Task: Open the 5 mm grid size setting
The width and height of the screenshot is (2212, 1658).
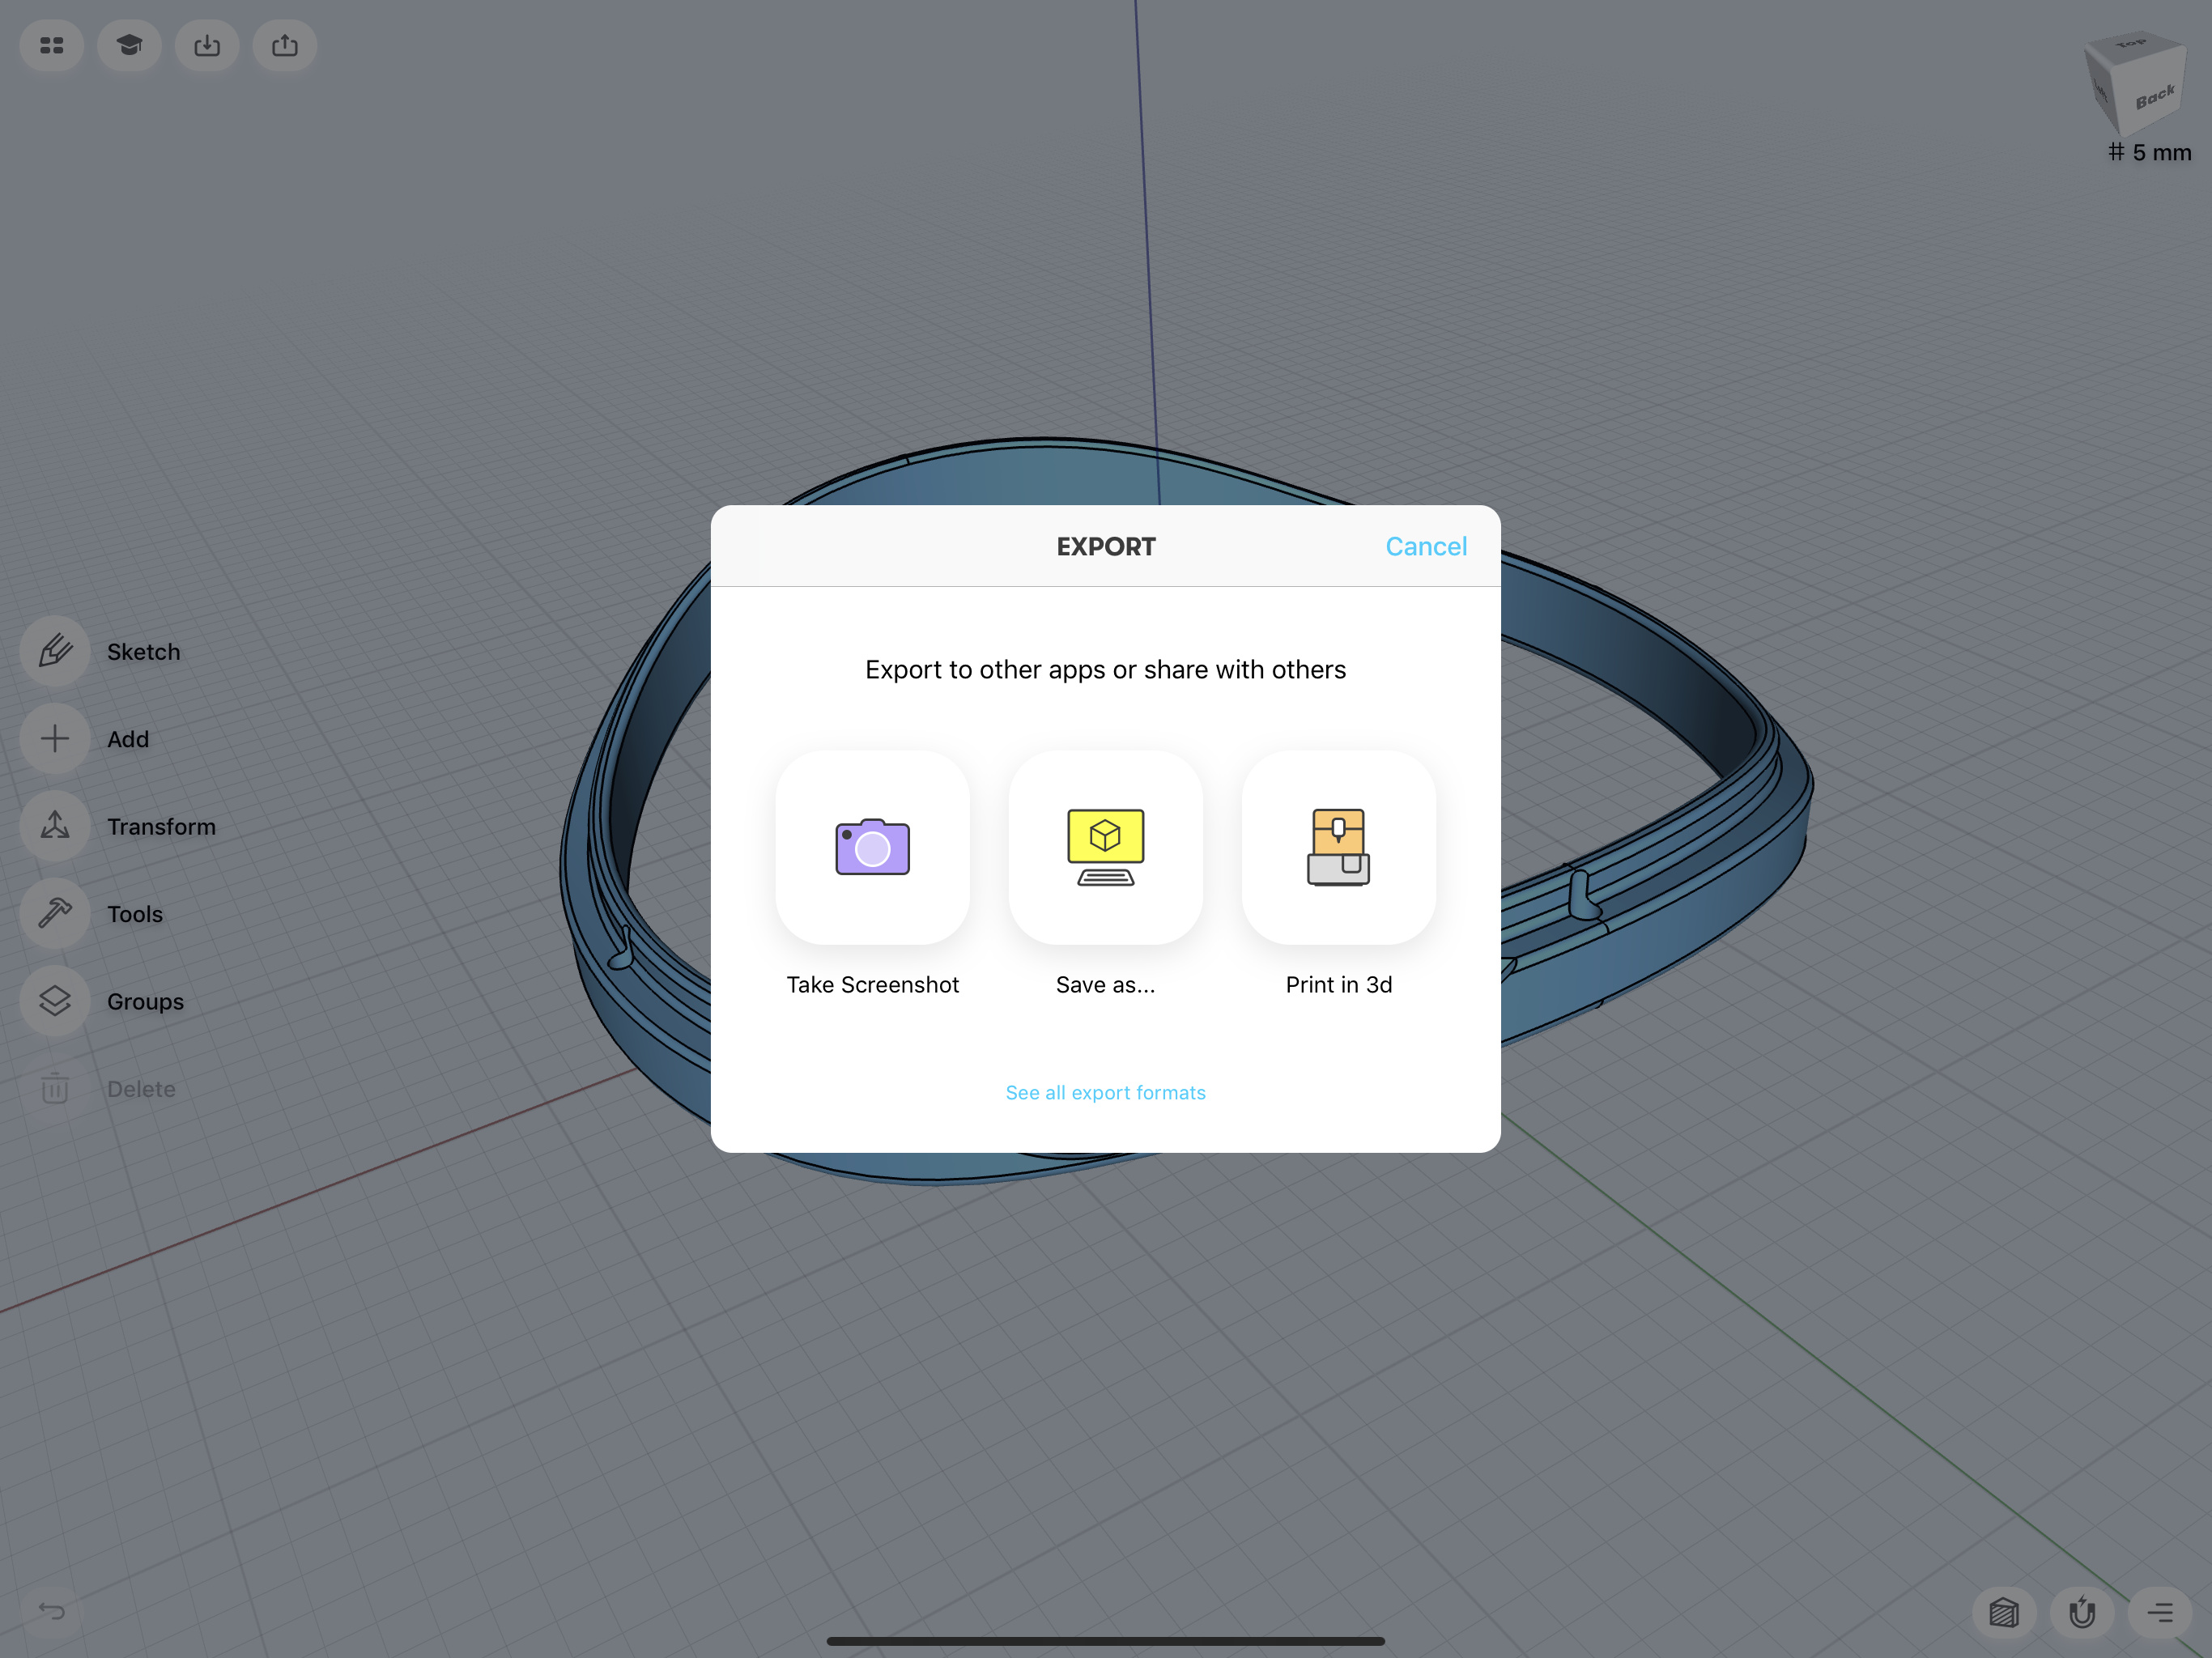Action: (x=2149, y=153)
